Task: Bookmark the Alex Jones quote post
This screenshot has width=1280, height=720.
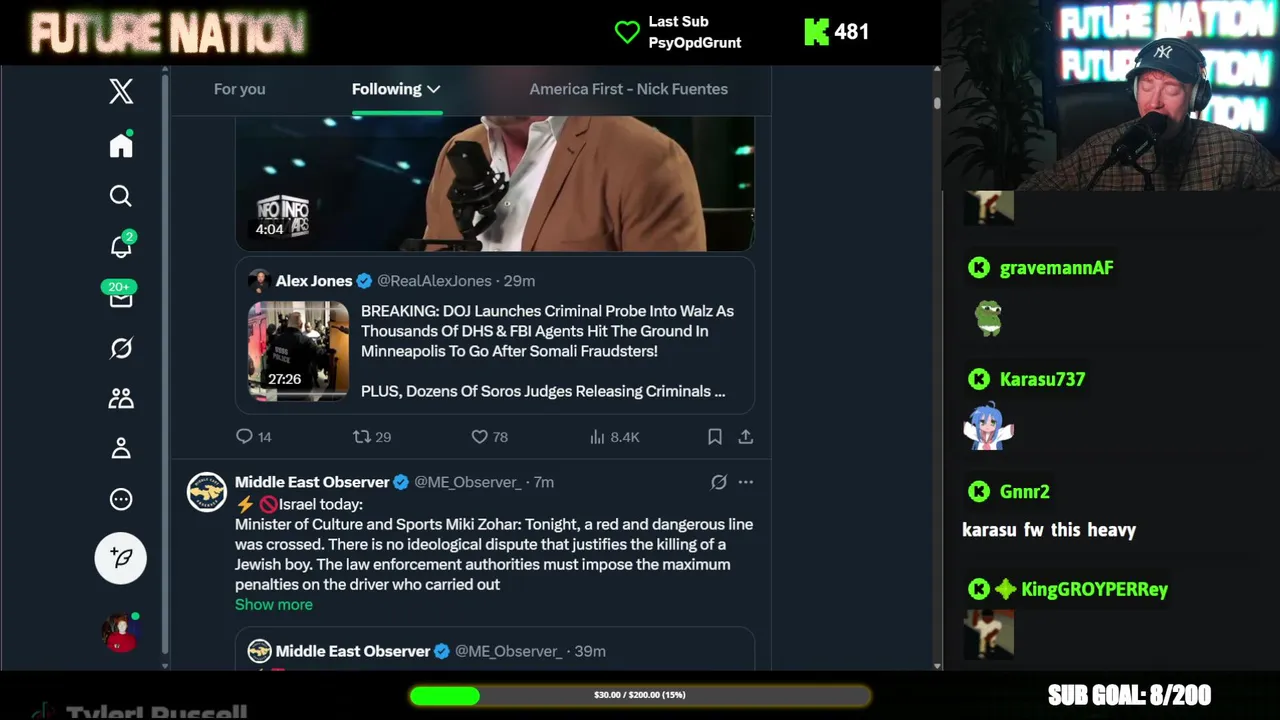Action: (715, 437)
